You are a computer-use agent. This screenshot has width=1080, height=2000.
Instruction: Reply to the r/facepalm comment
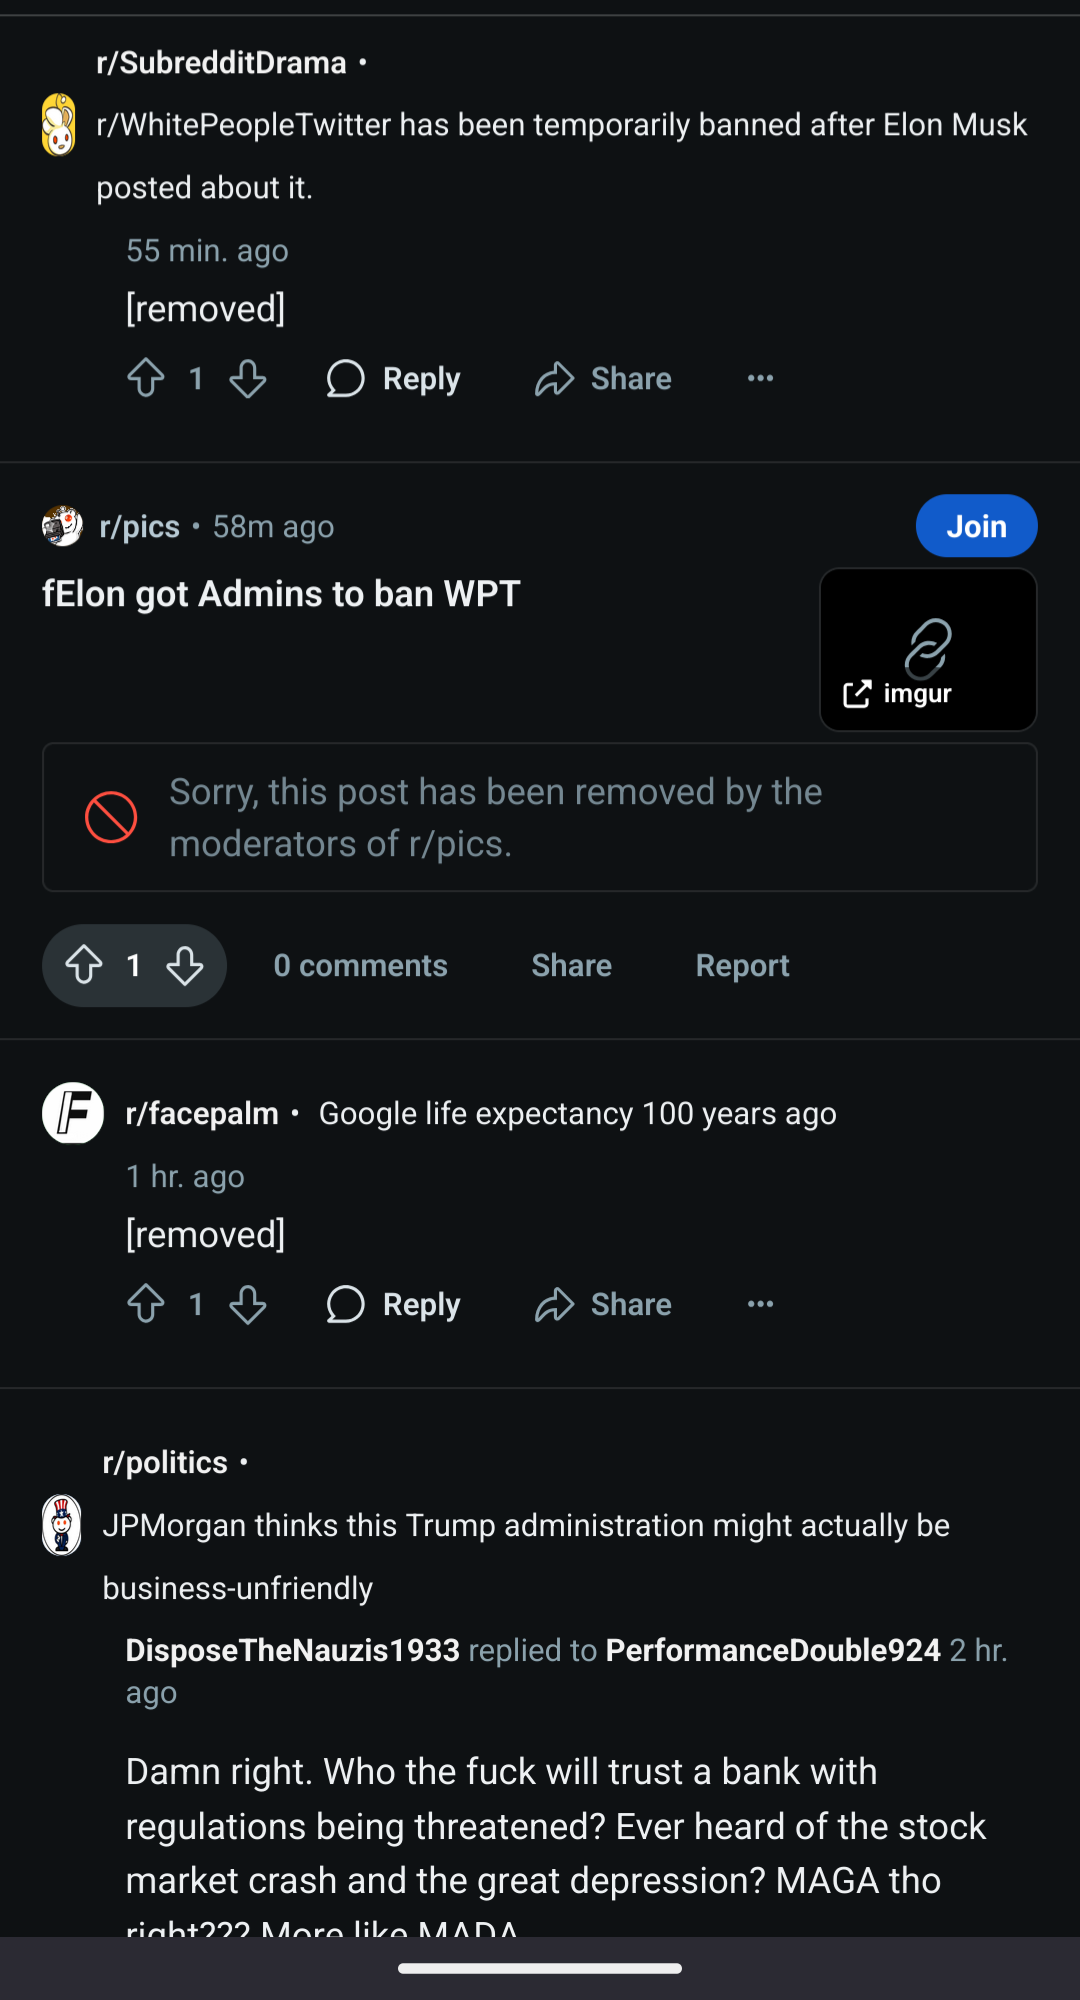[x=394, y=1304]
